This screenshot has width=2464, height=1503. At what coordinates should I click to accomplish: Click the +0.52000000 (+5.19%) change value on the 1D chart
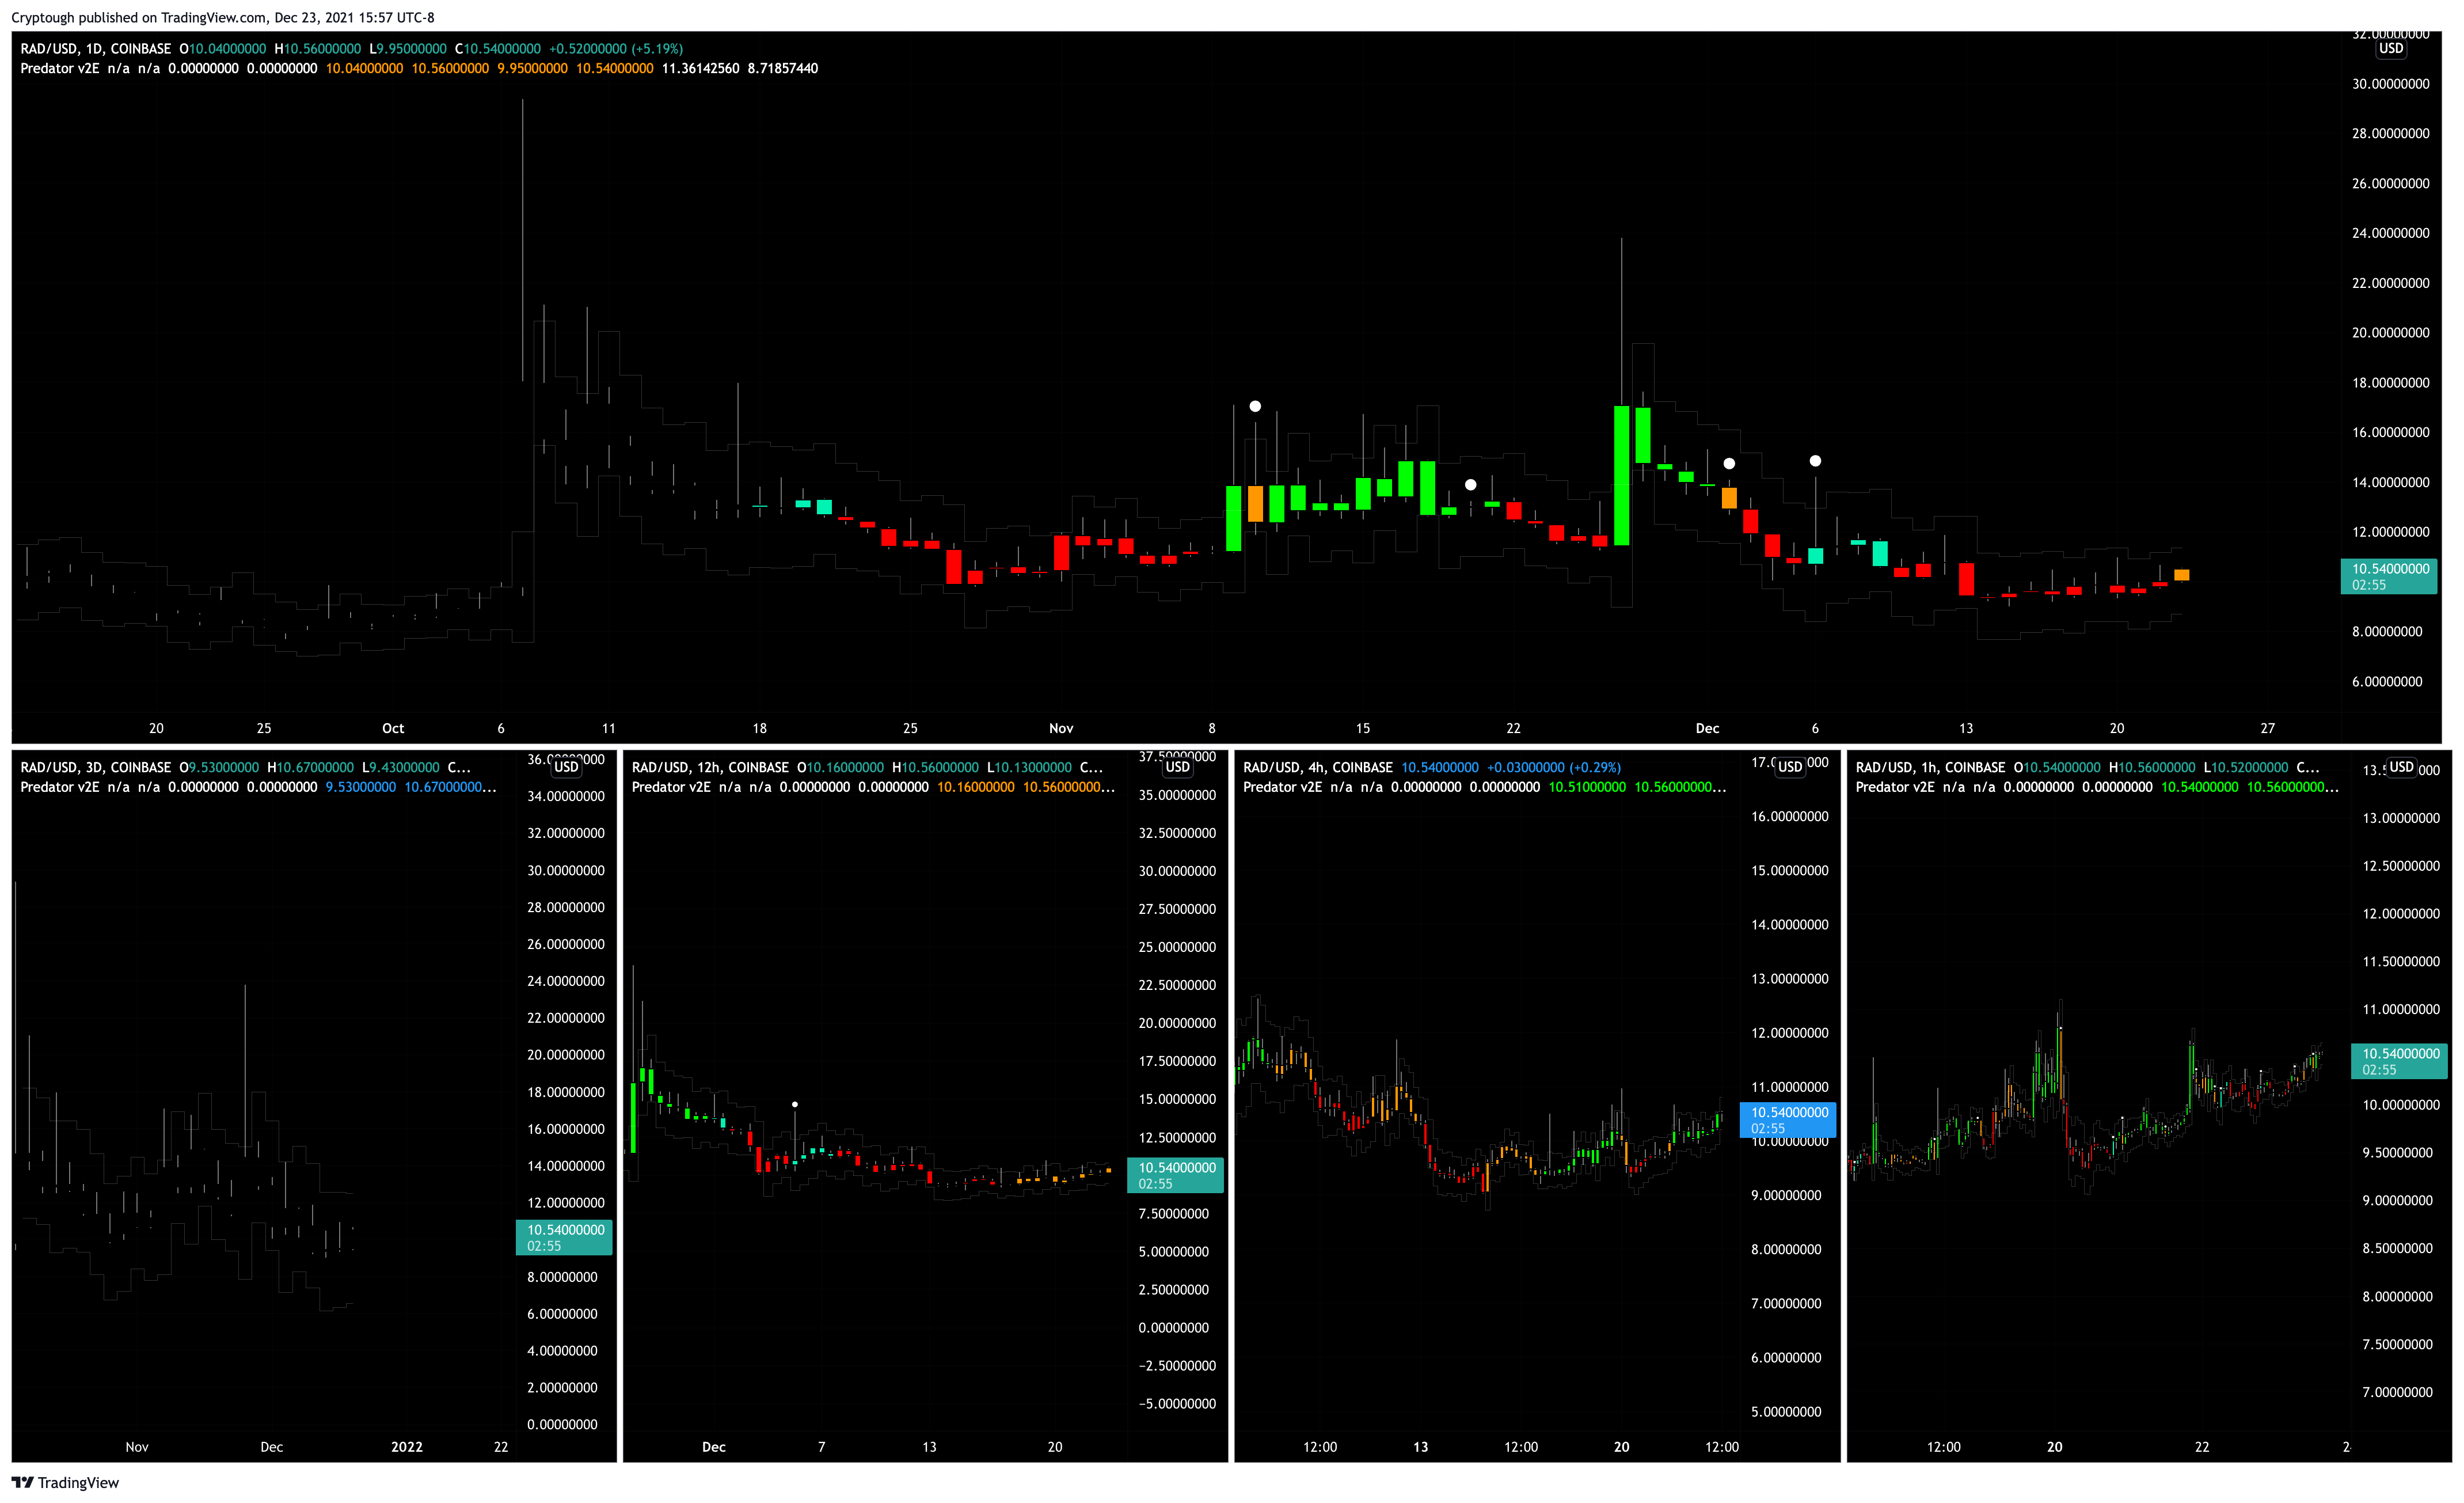[x=616, y=48]
